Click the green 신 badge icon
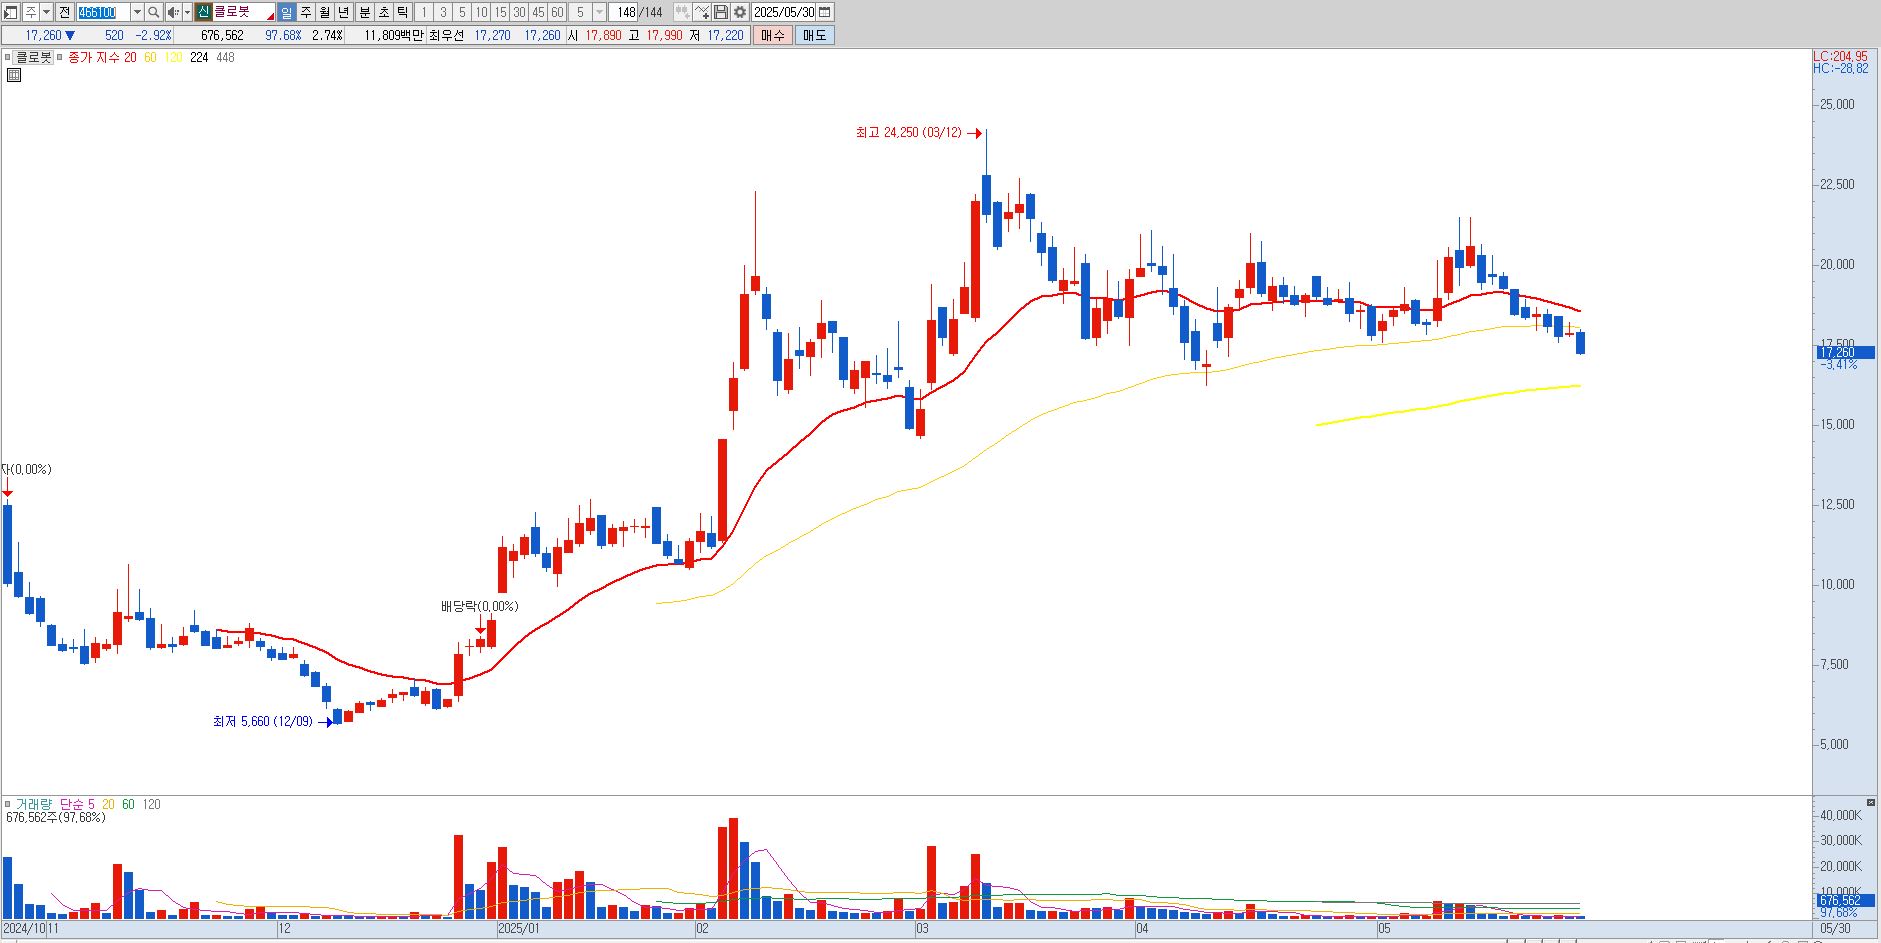Image resolution: width=1881 pixels, height=943 pixels. point(203,12)
